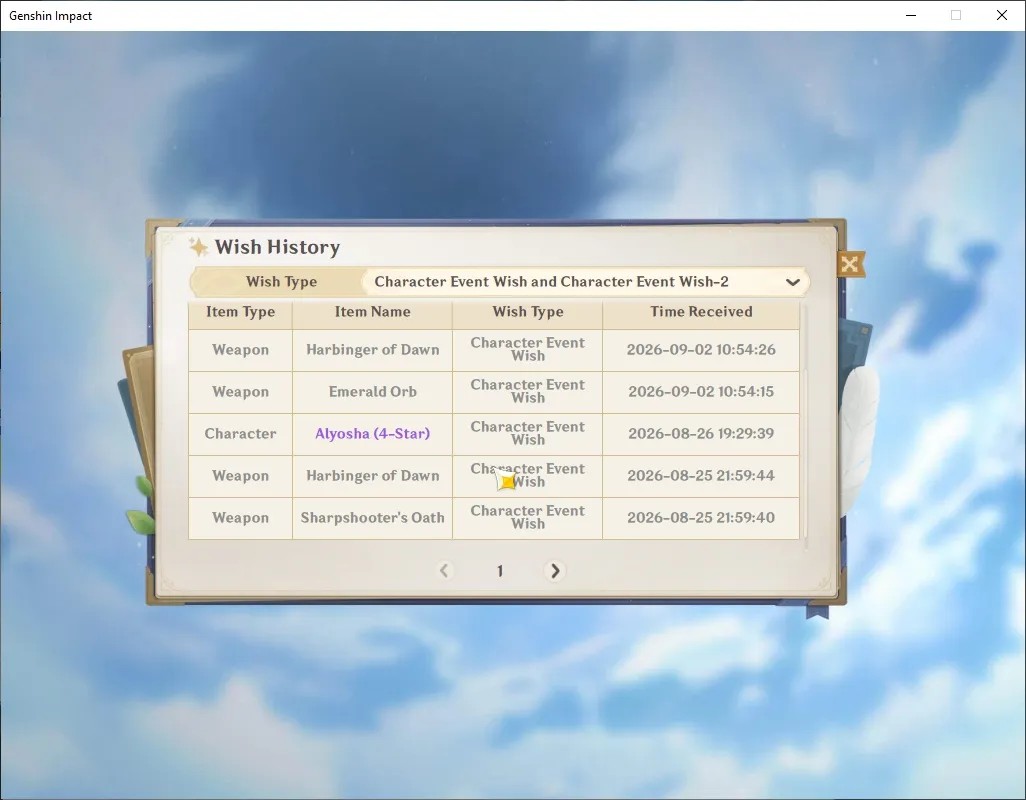Viewport: 1026px width, 800px height.
Task: Expand the Wish Type dropdown chevron
Action: click(x=792, y=282)
